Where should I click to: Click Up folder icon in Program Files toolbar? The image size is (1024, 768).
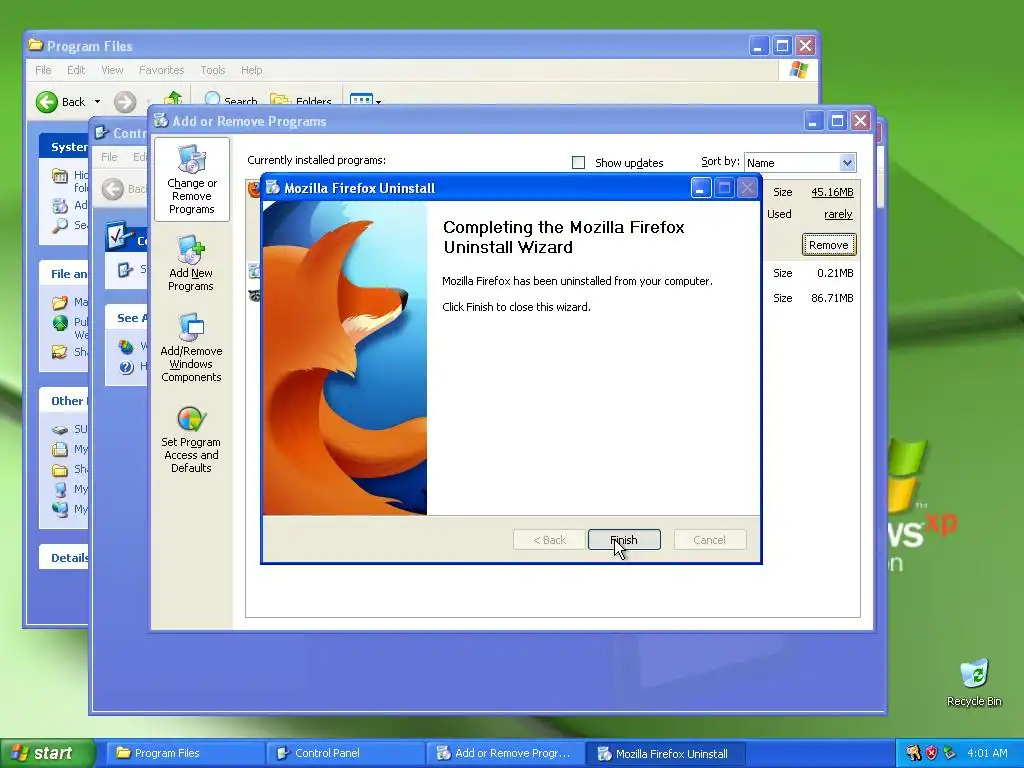172,99
